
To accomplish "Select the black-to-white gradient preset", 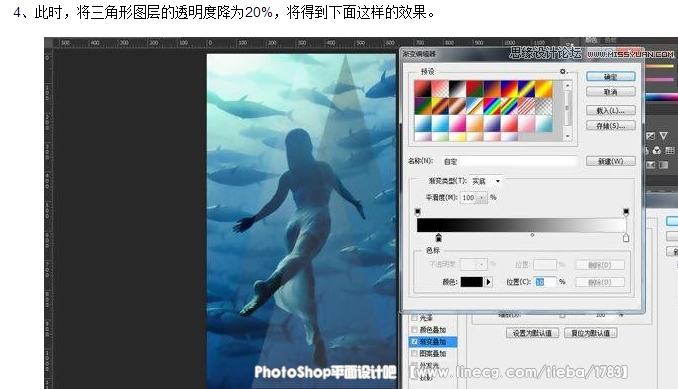I will pyautogui.click(x=457, y=89).
